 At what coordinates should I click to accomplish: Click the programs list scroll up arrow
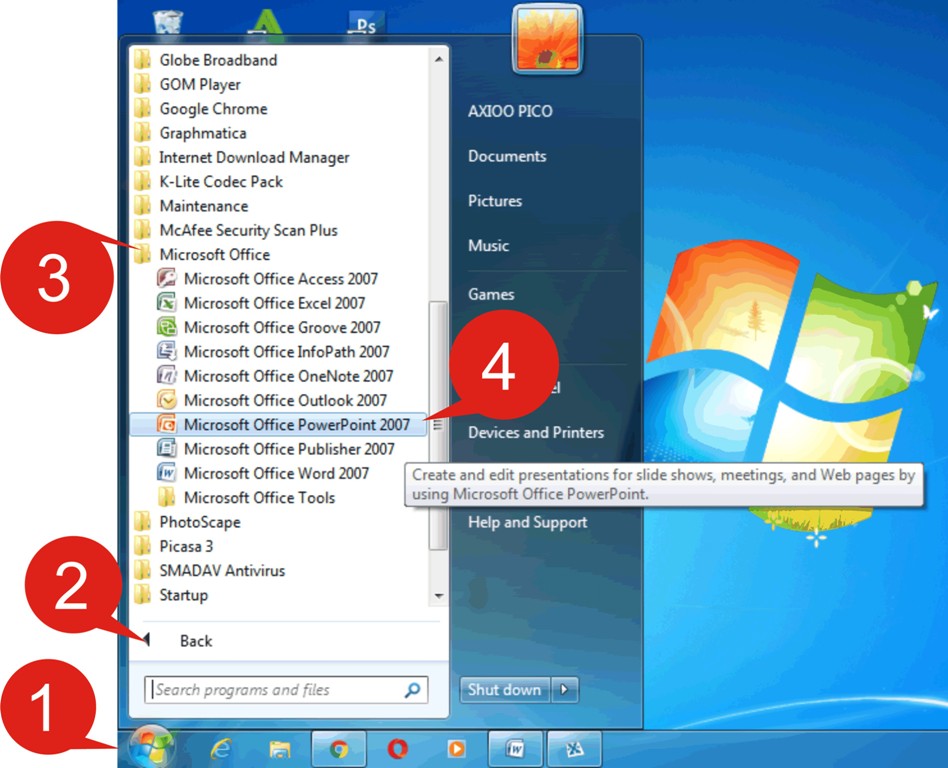[x=439, y=59]
